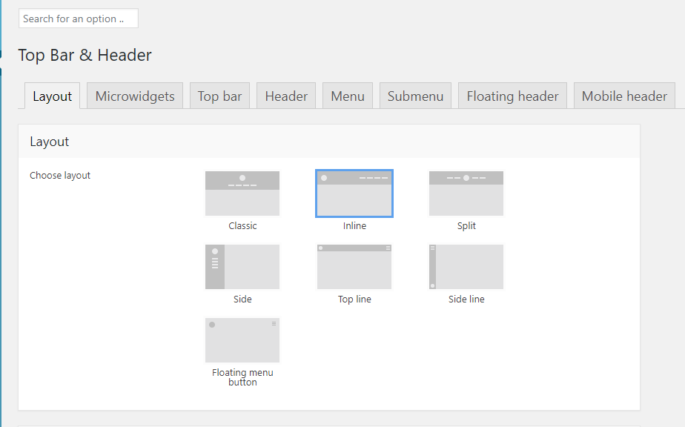
Task: Go to the Floating header tab
Action: 512,96
